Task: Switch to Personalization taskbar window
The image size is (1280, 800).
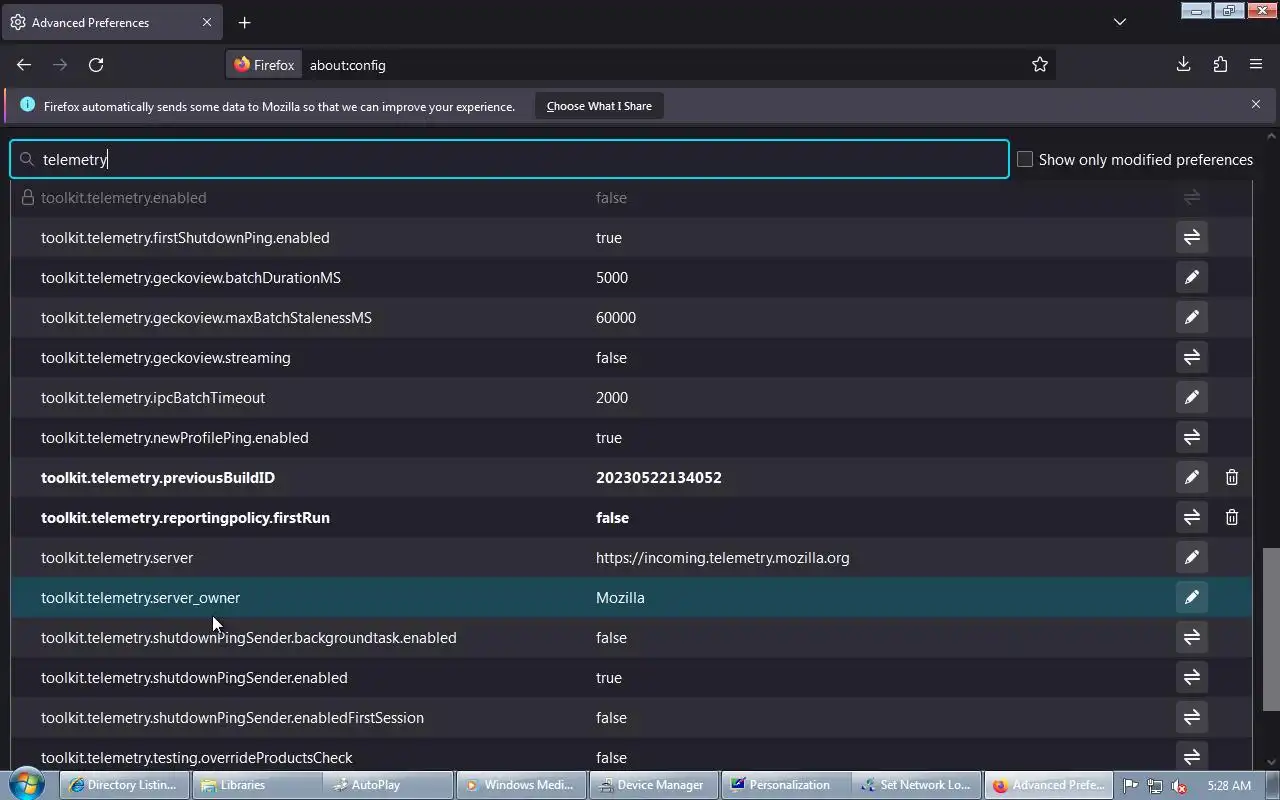Action: [x=785, y=785]
